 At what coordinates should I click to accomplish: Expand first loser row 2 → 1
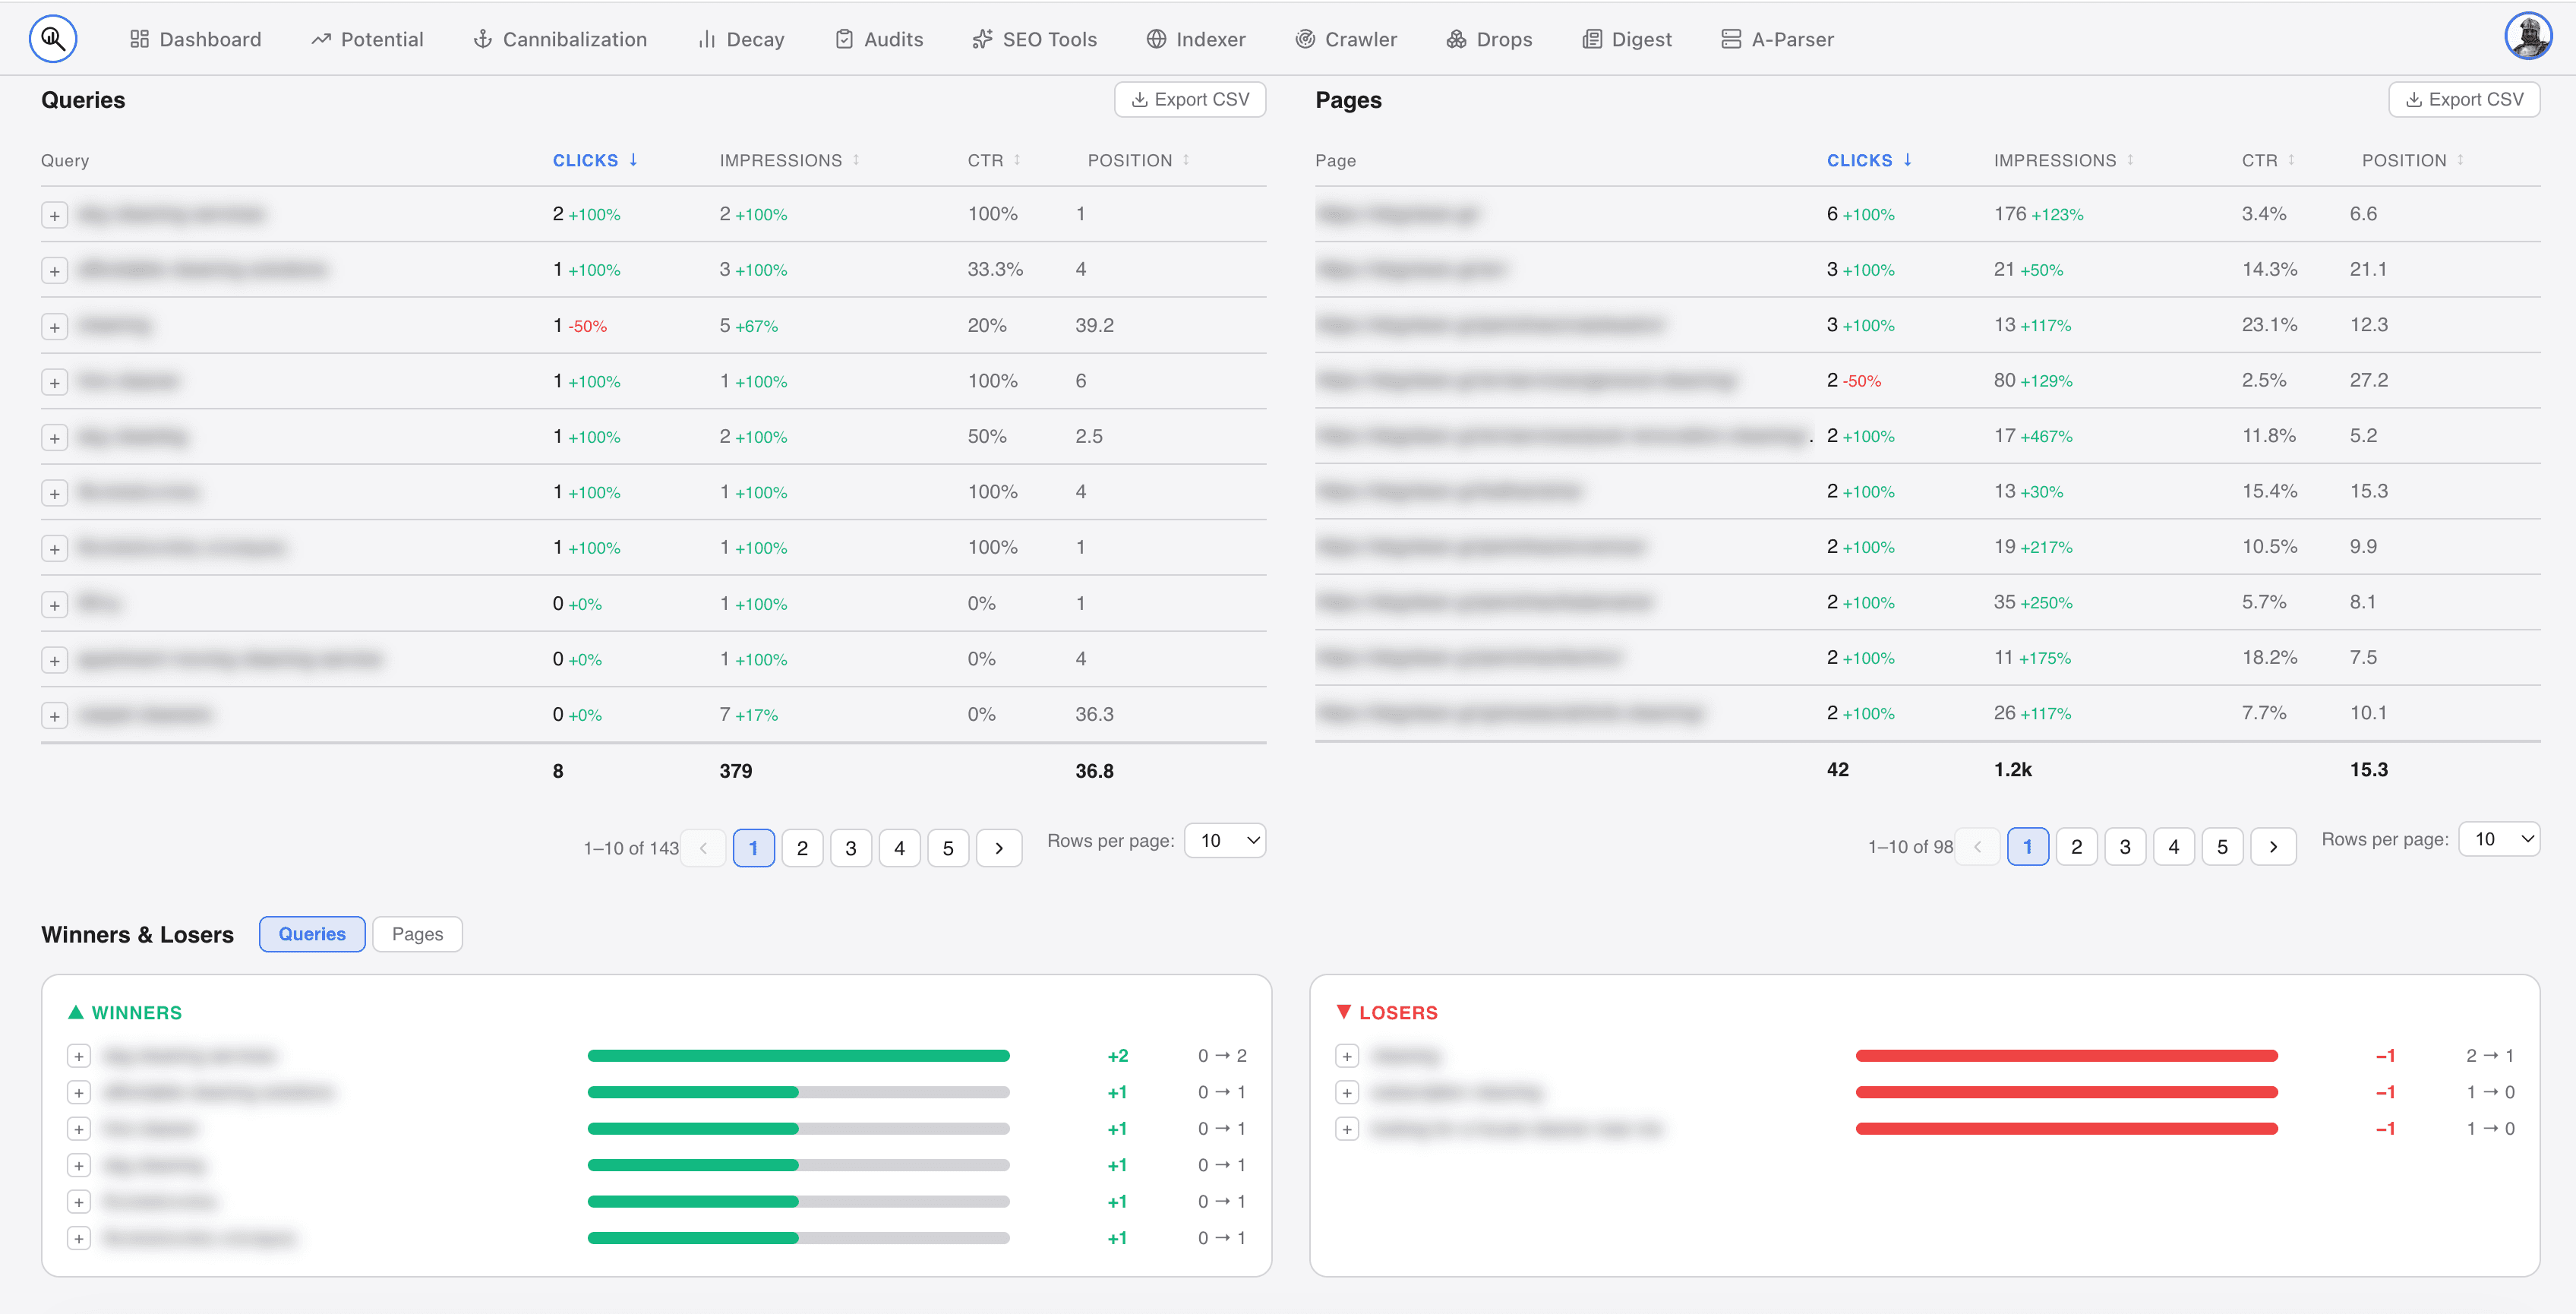coord(1347,1056)
